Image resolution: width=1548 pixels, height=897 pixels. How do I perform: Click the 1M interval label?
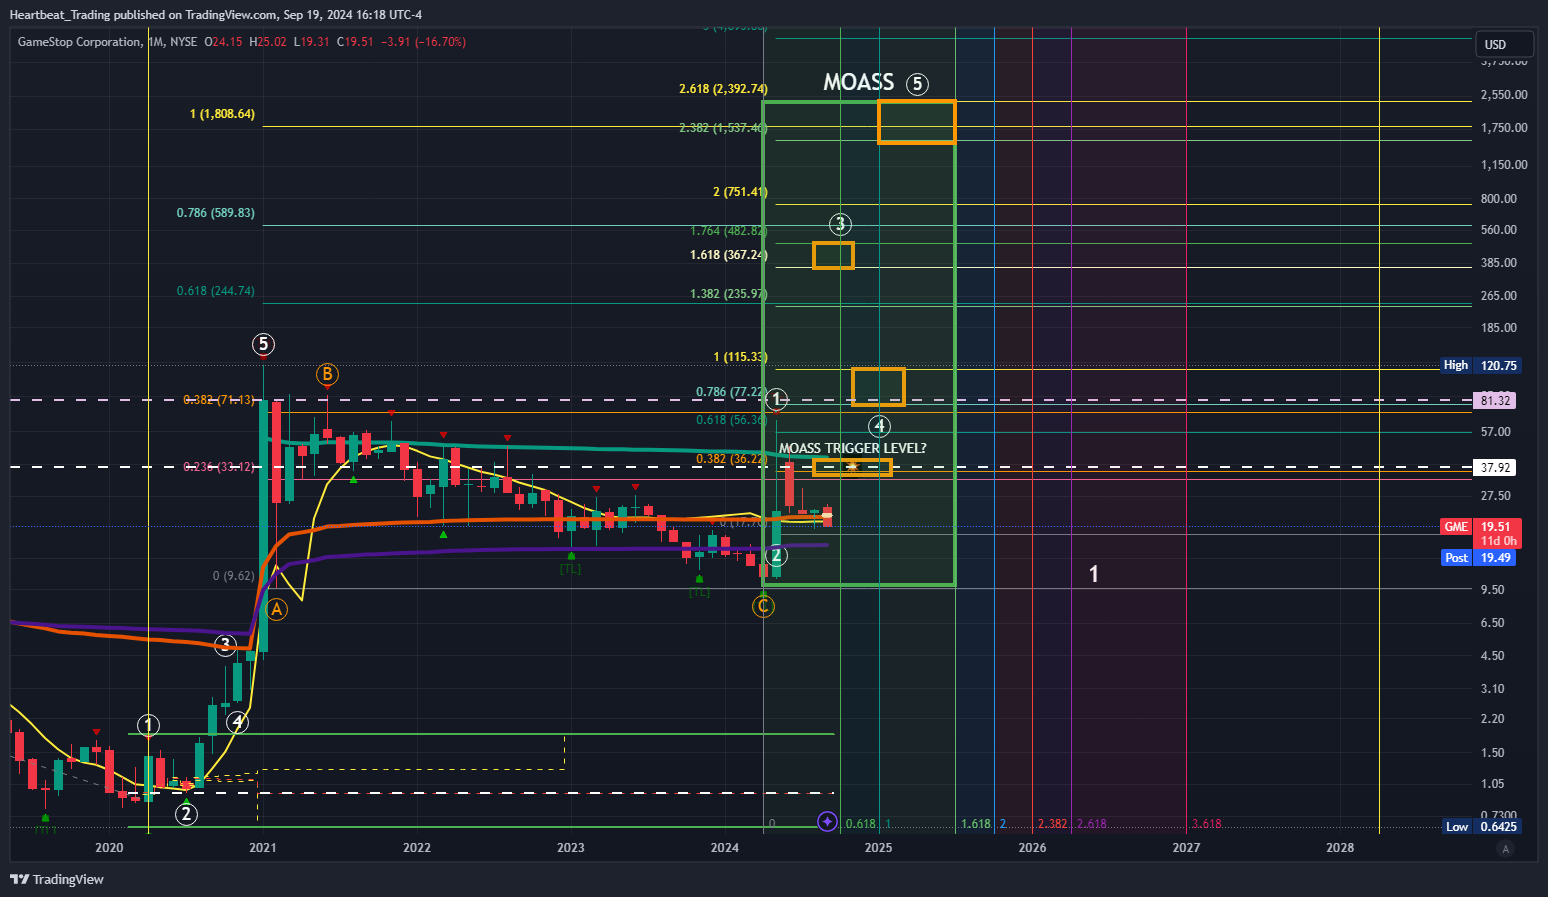(156, 42)
